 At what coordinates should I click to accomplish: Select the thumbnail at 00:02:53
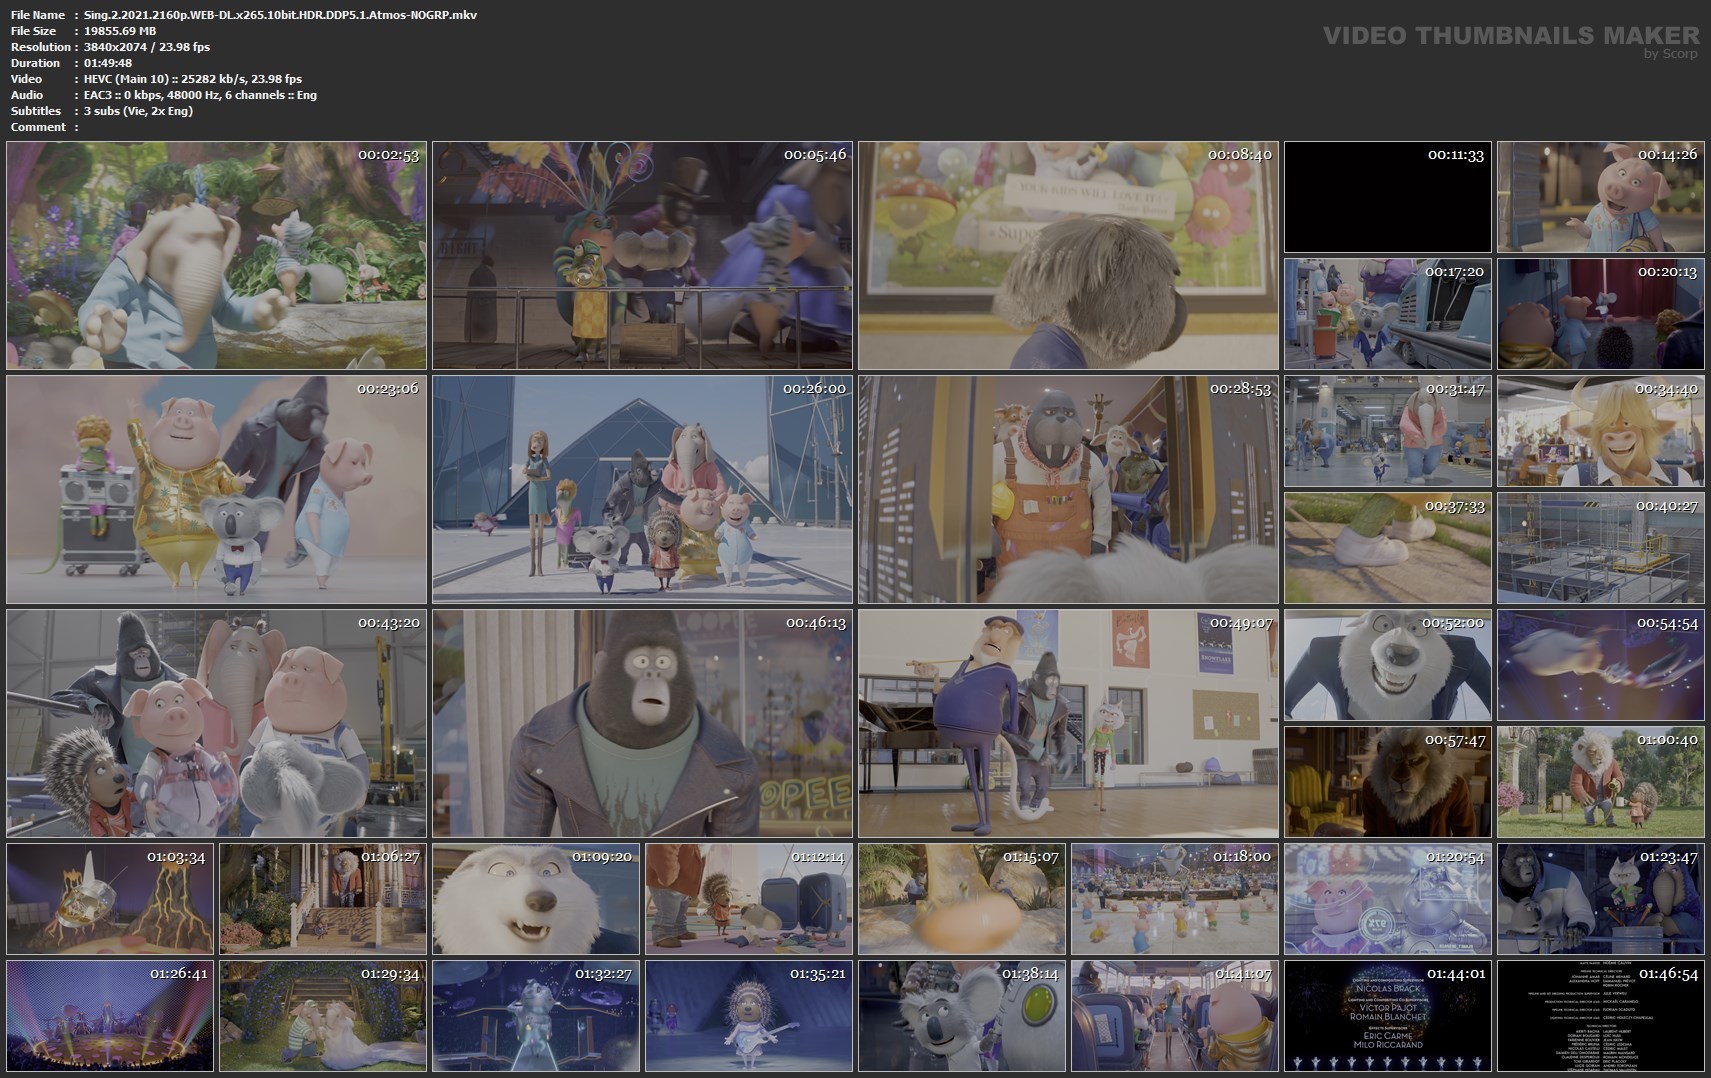coord(216,256)
